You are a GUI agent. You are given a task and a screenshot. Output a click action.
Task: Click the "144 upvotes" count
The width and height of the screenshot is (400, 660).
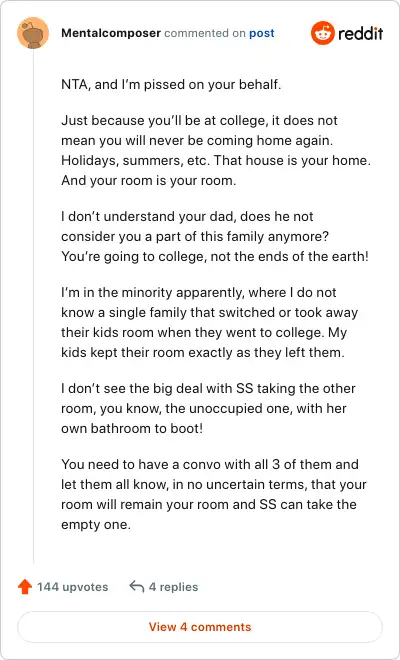click(72, 587)
